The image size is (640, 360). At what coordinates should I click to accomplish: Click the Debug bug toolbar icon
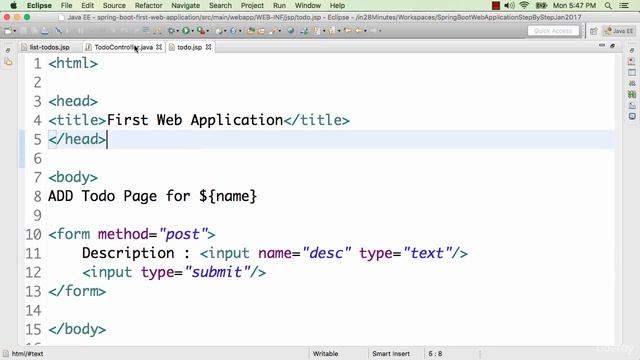(171, 31)
